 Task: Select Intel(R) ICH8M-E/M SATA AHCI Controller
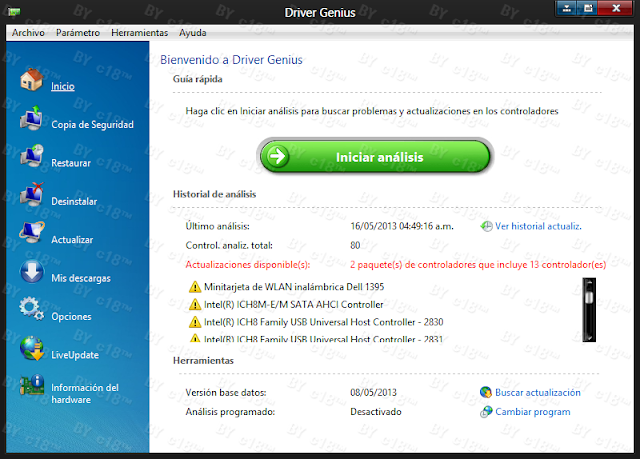coord(293,304)
